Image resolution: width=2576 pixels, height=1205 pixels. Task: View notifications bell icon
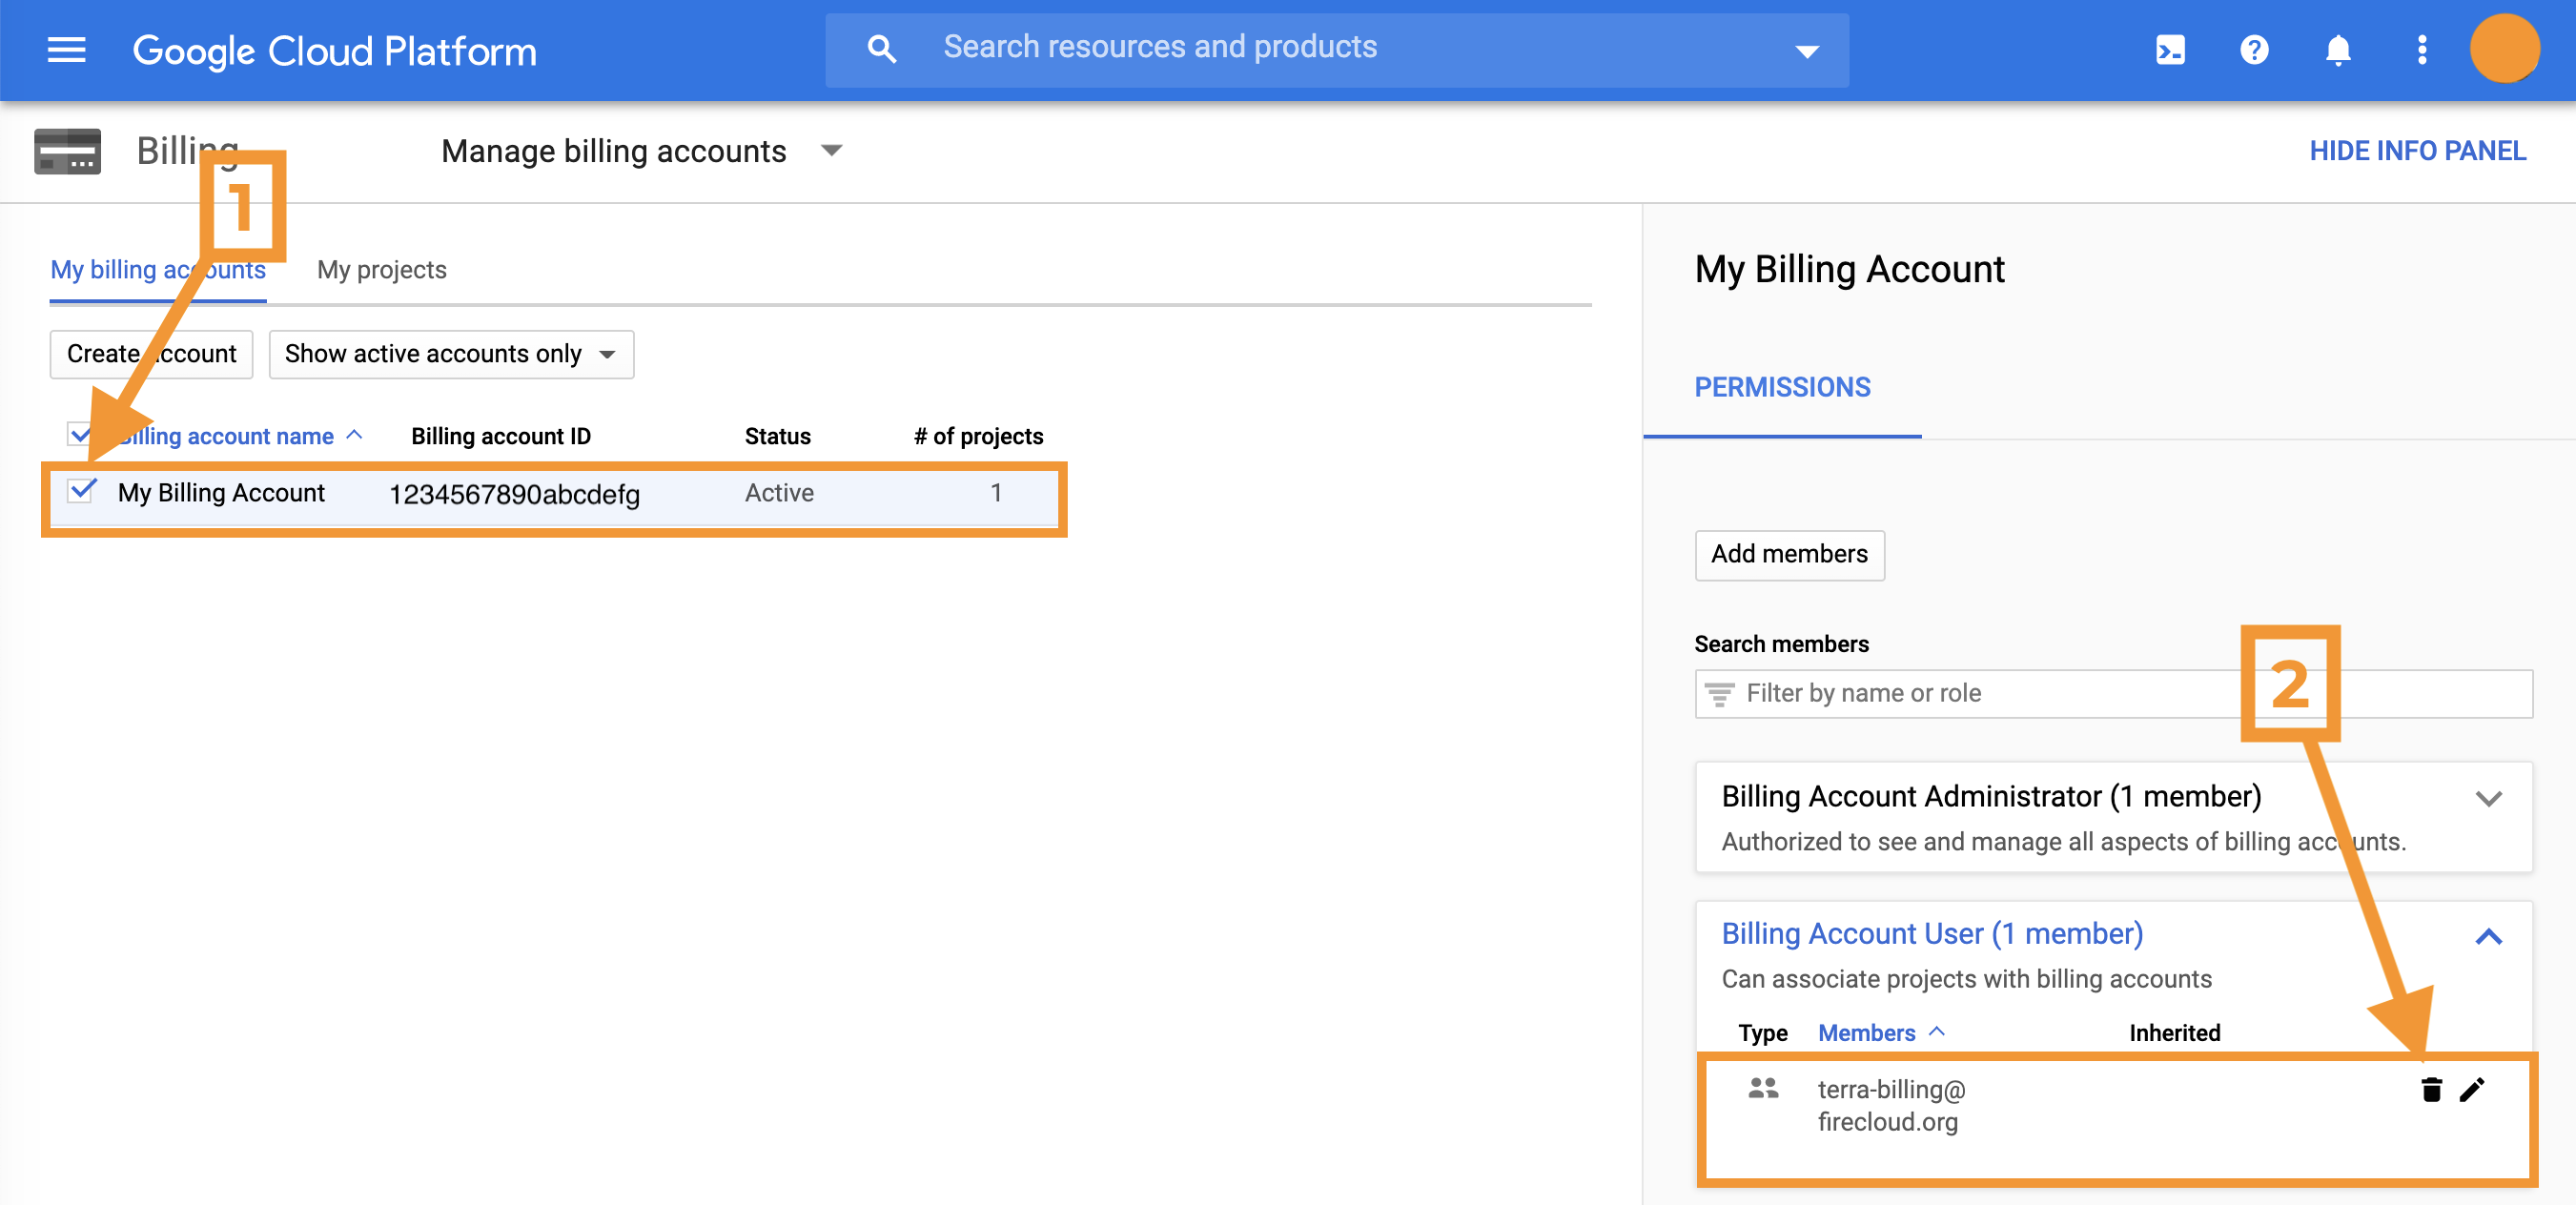[2337, 50]
